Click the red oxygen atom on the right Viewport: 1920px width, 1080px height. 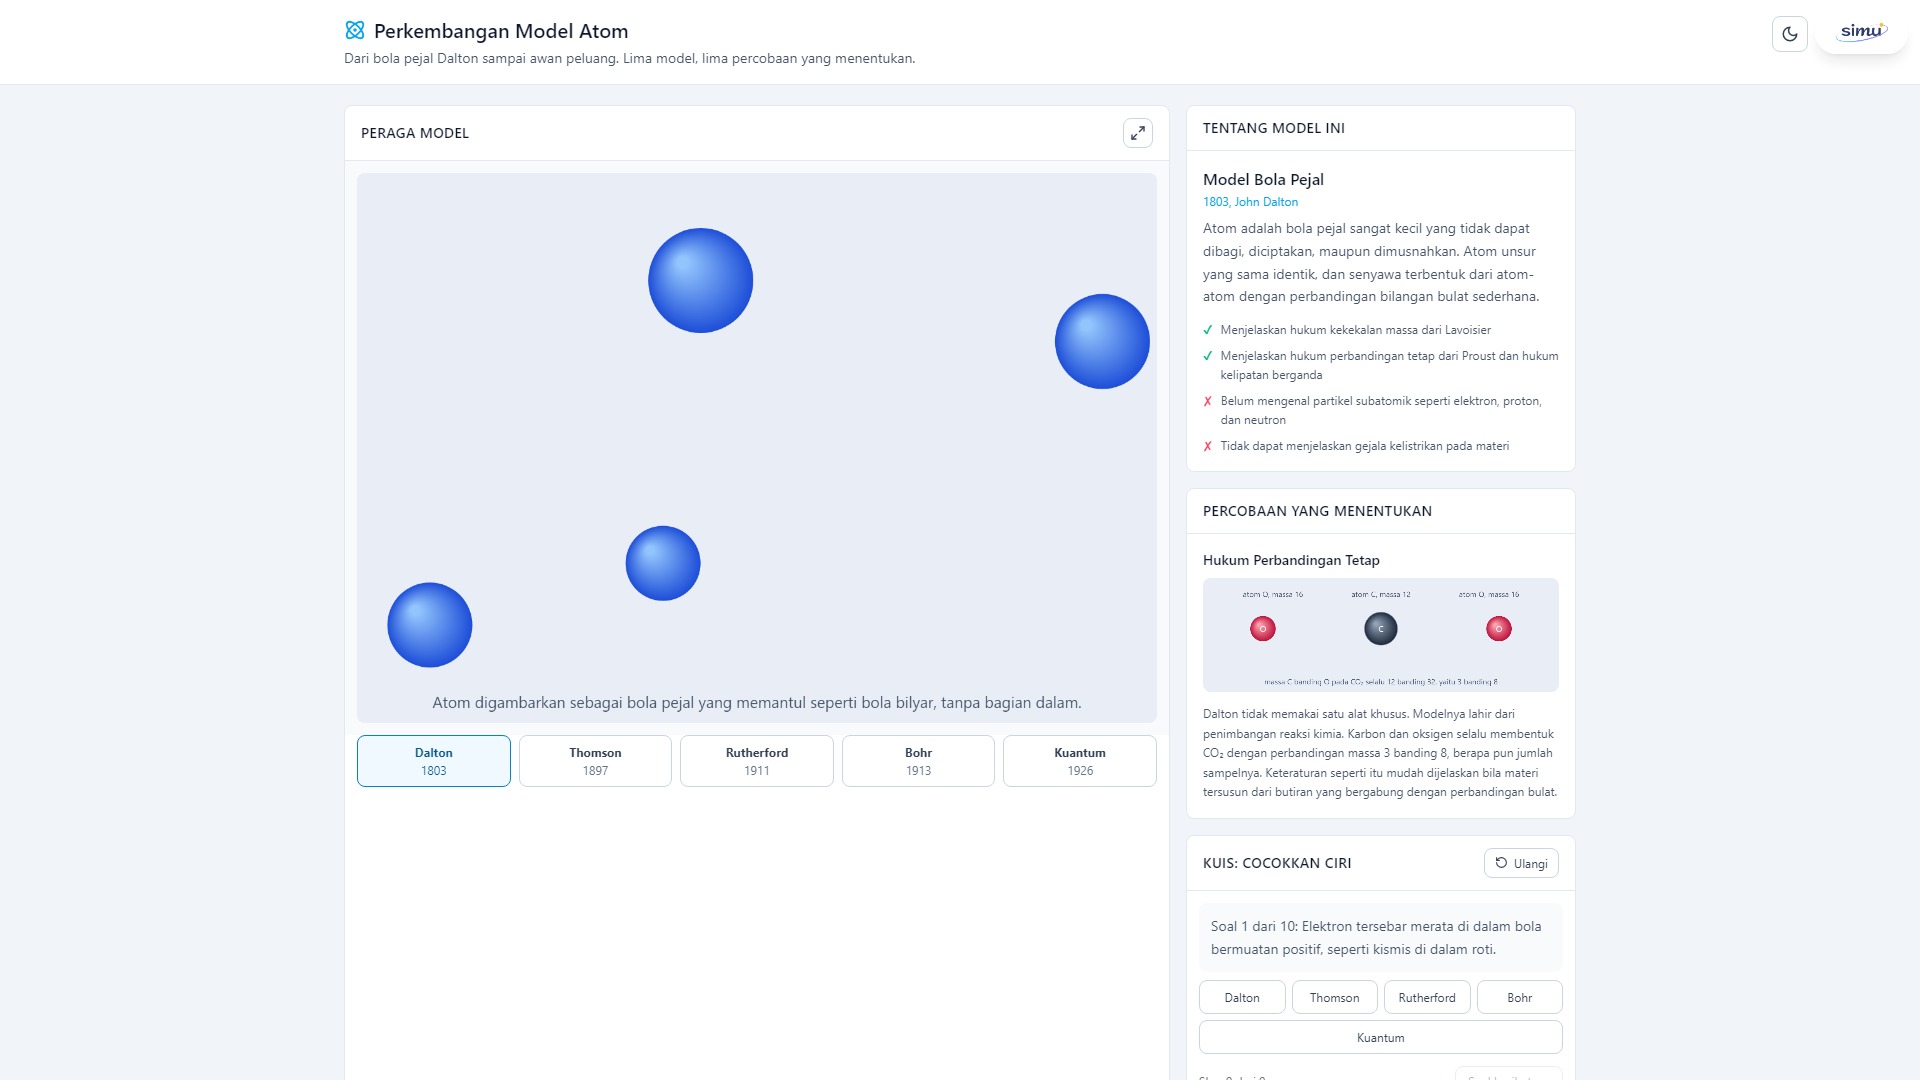(1498, 629)
